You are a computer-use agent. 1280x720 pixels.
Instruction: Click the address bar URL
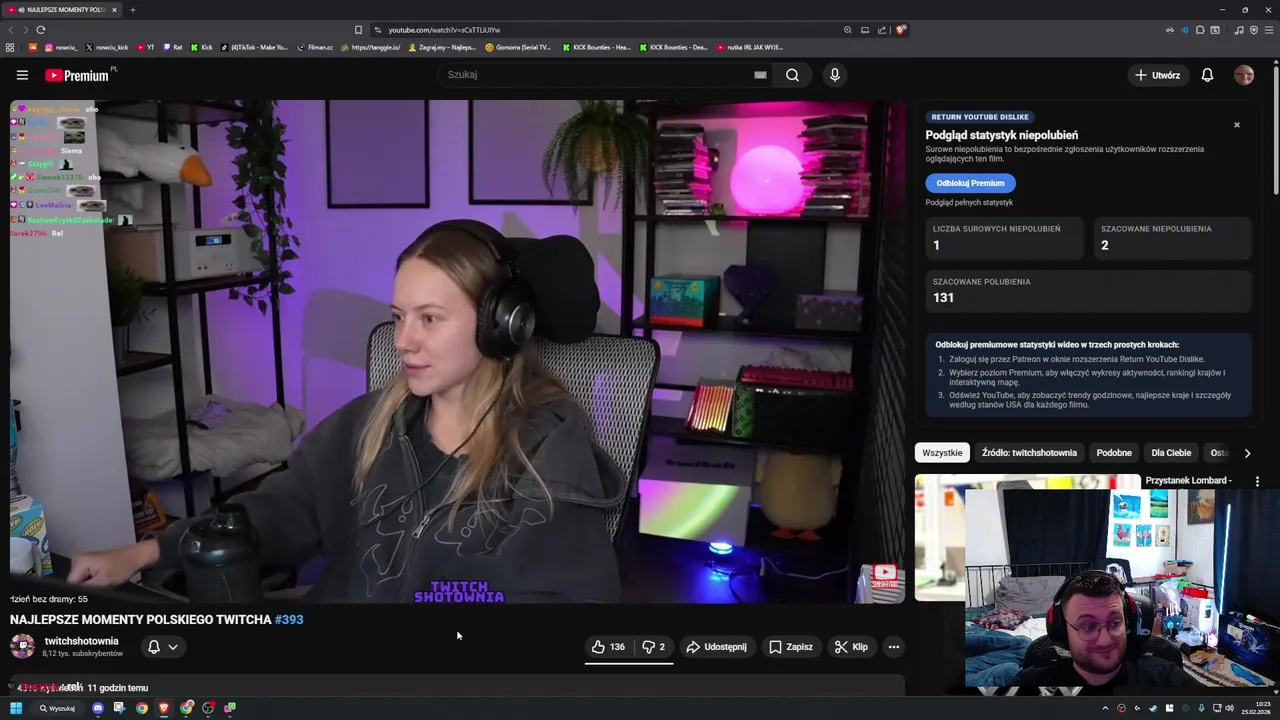click(x=444, y=30)
